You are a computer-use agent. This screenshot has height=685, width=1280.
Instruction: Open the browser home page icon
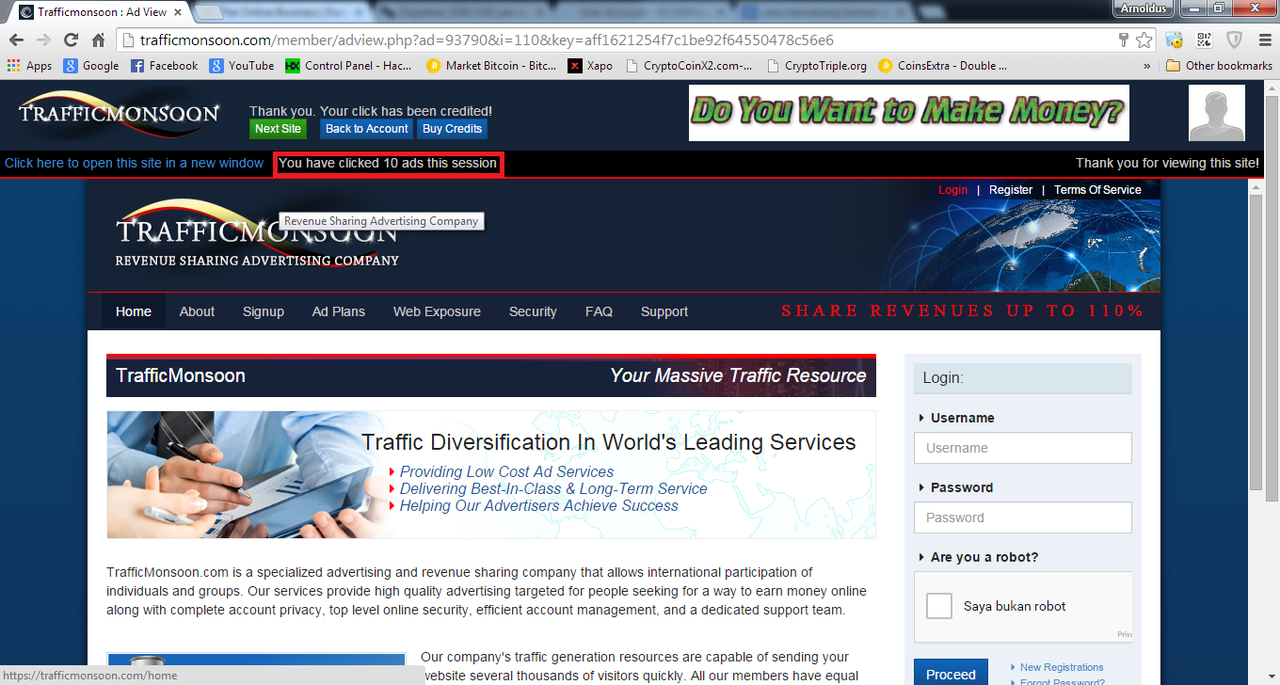[98, 40]
